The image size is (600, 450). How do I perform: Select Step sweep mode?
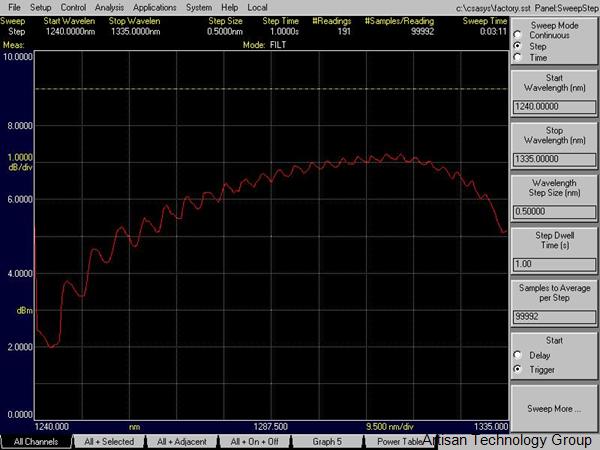pos(517,46)
